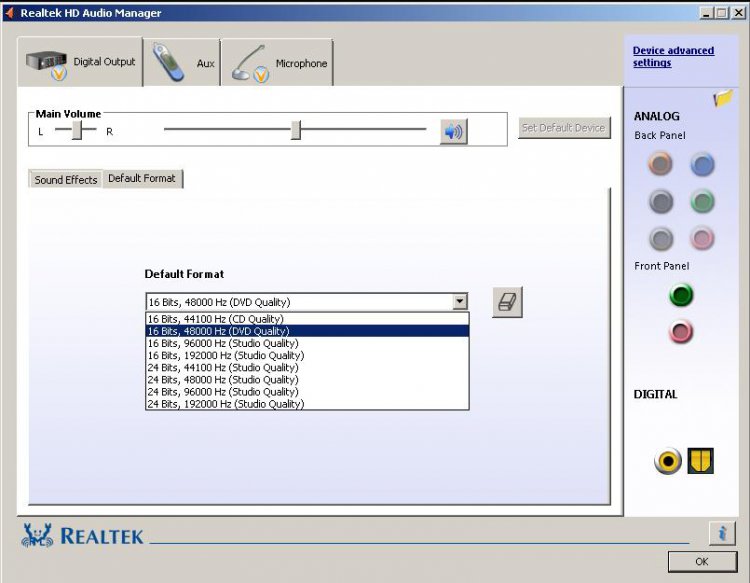The image size is (750, 583).
Task: Open connector settings folder icon
Action: tap(723, 99)
